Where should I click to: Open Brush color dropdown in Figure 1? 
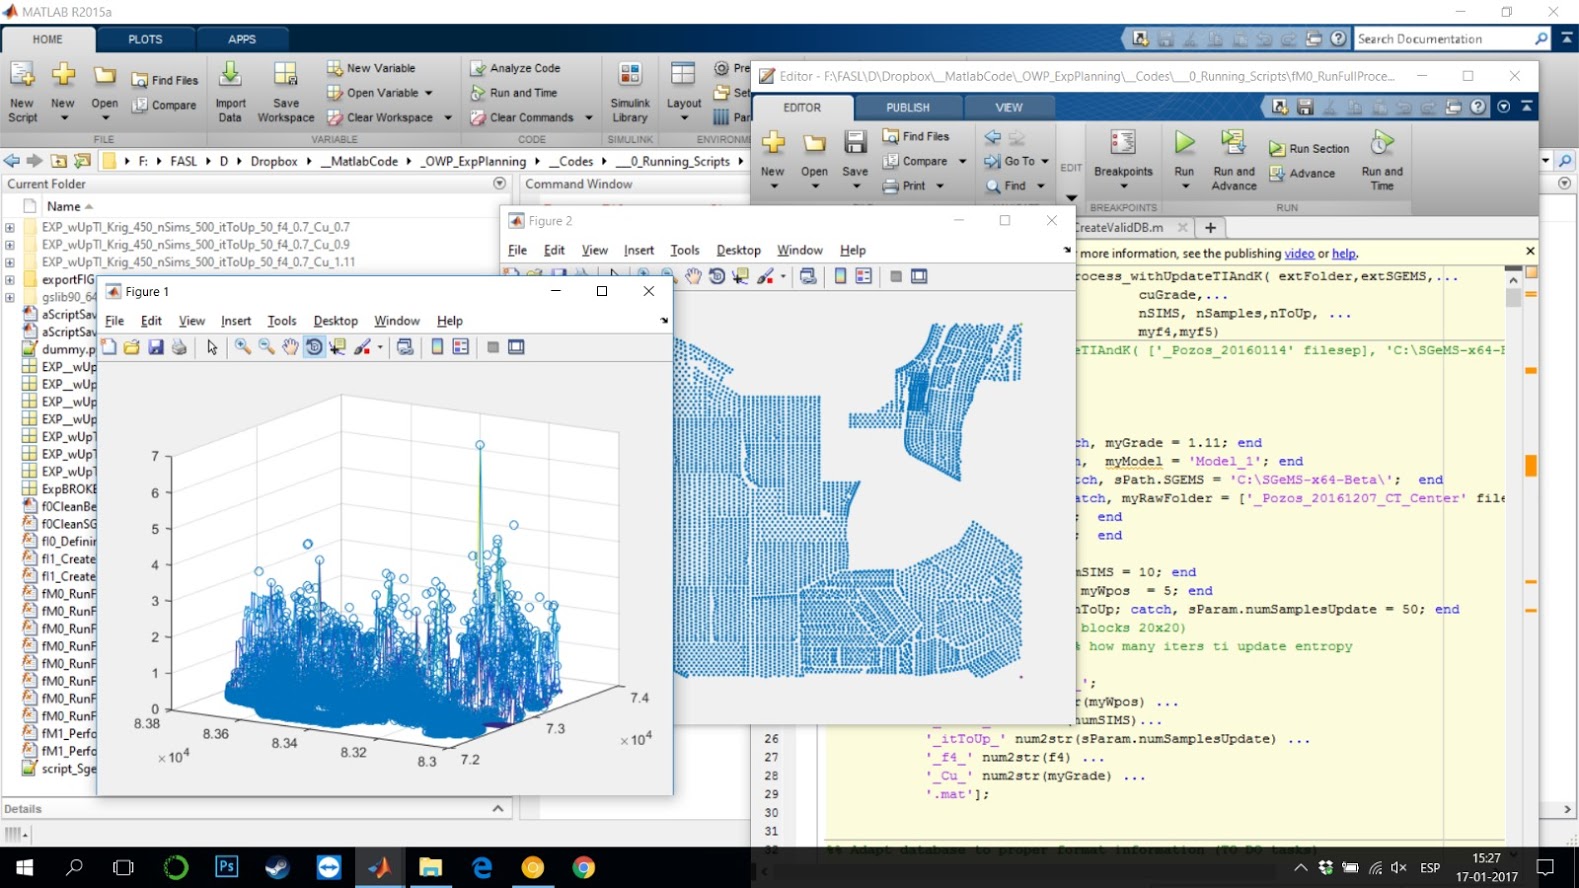pos(380,348)
